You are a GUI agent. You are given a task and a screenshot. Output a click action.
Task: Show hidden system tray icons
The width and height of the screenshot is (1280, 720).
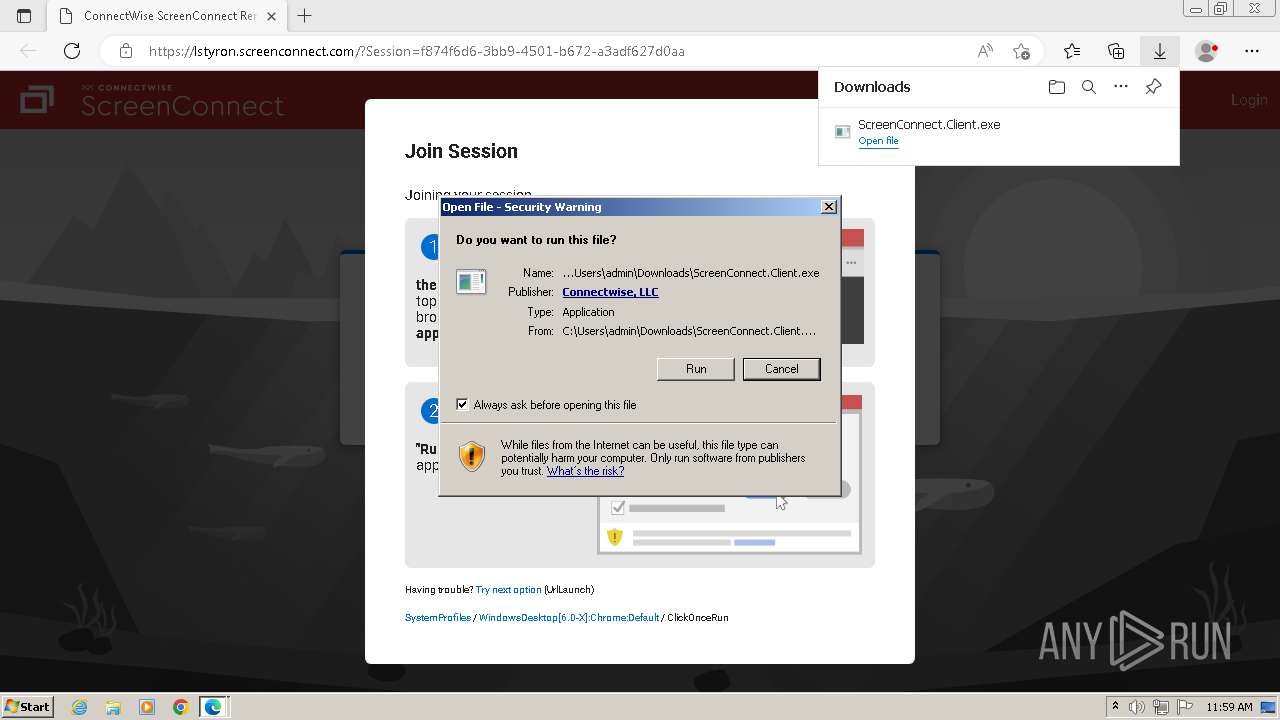pos(1116,707)
